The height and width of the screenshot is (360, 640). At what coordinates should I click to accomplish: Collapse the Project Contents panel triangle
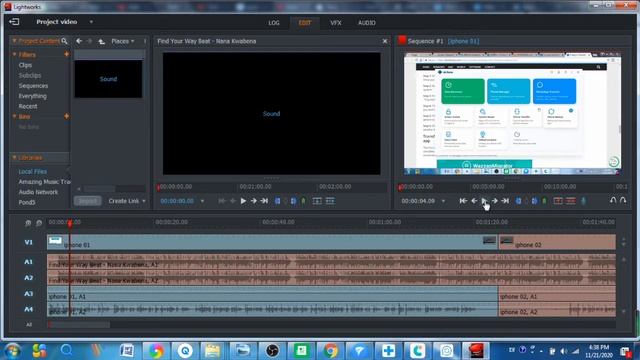coord(14,41)
